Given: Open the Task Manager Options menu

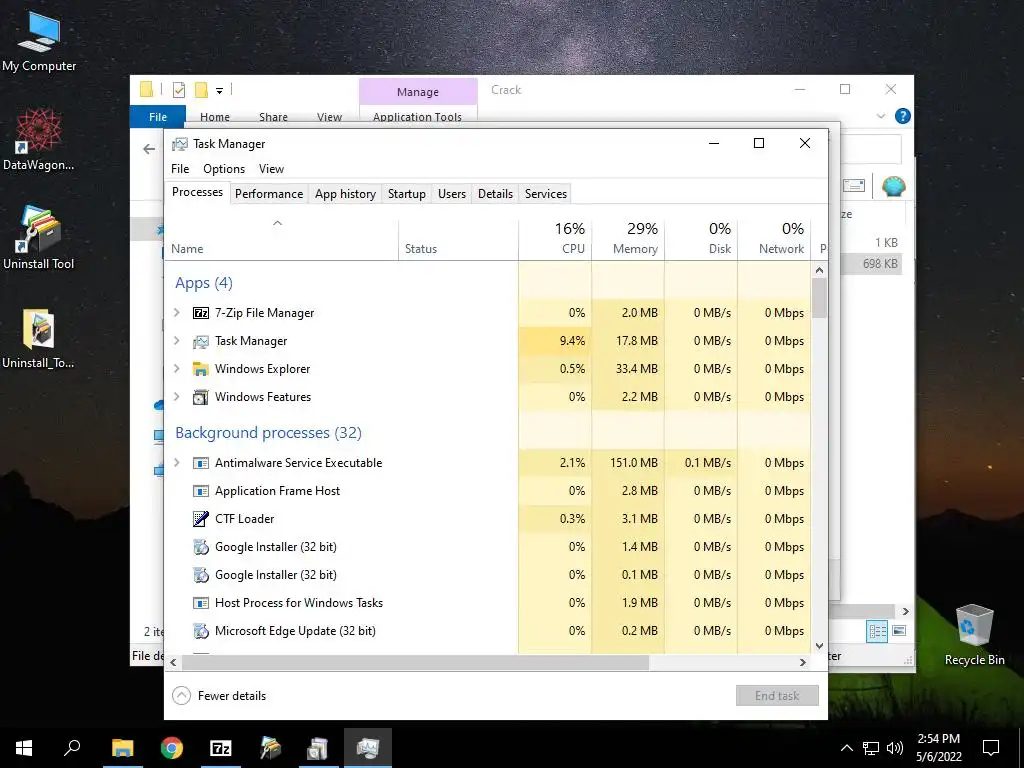Looking at the screenshot, I should click(x=224, y=169).
